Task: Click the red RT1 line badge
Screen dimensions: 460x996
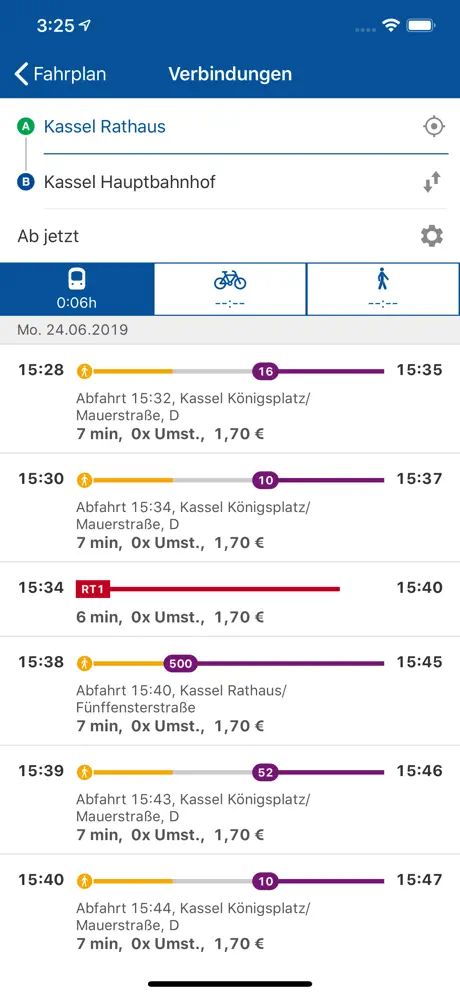Action: 93,589
